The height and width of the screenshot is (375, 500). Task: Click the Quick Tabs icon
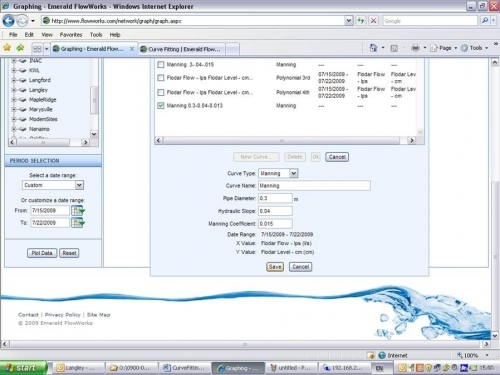[37, 49]
